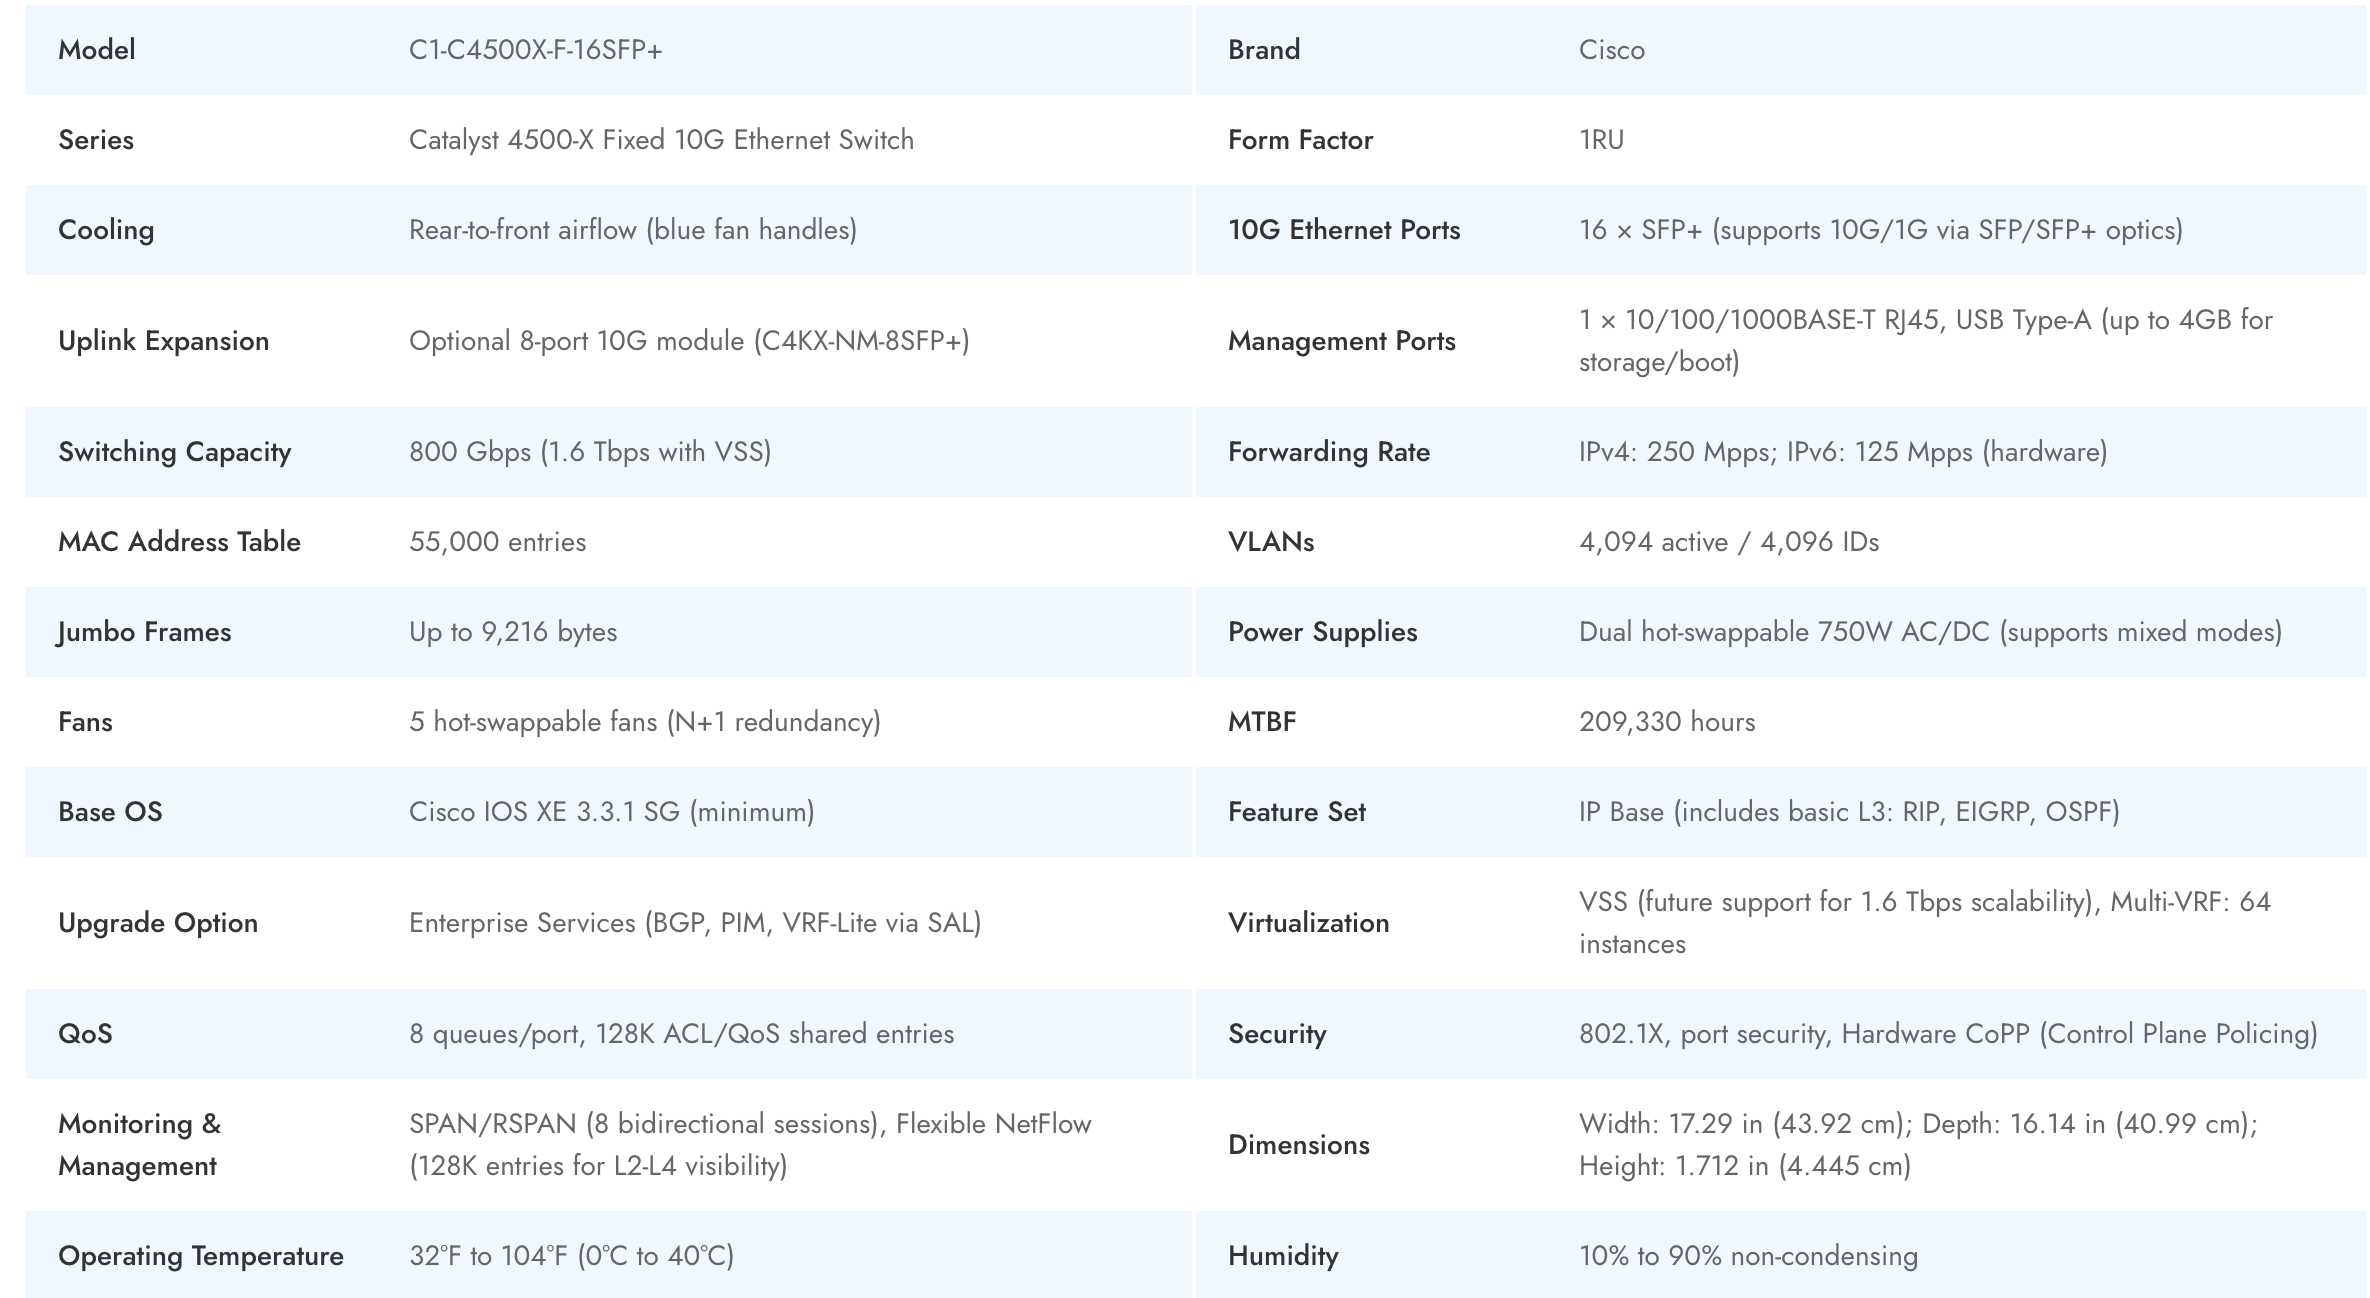The width and height of the screenshot is (2370, 1298).
Task: Select the Jumbo Frames 9,216 bytes value
Action: 512,632
